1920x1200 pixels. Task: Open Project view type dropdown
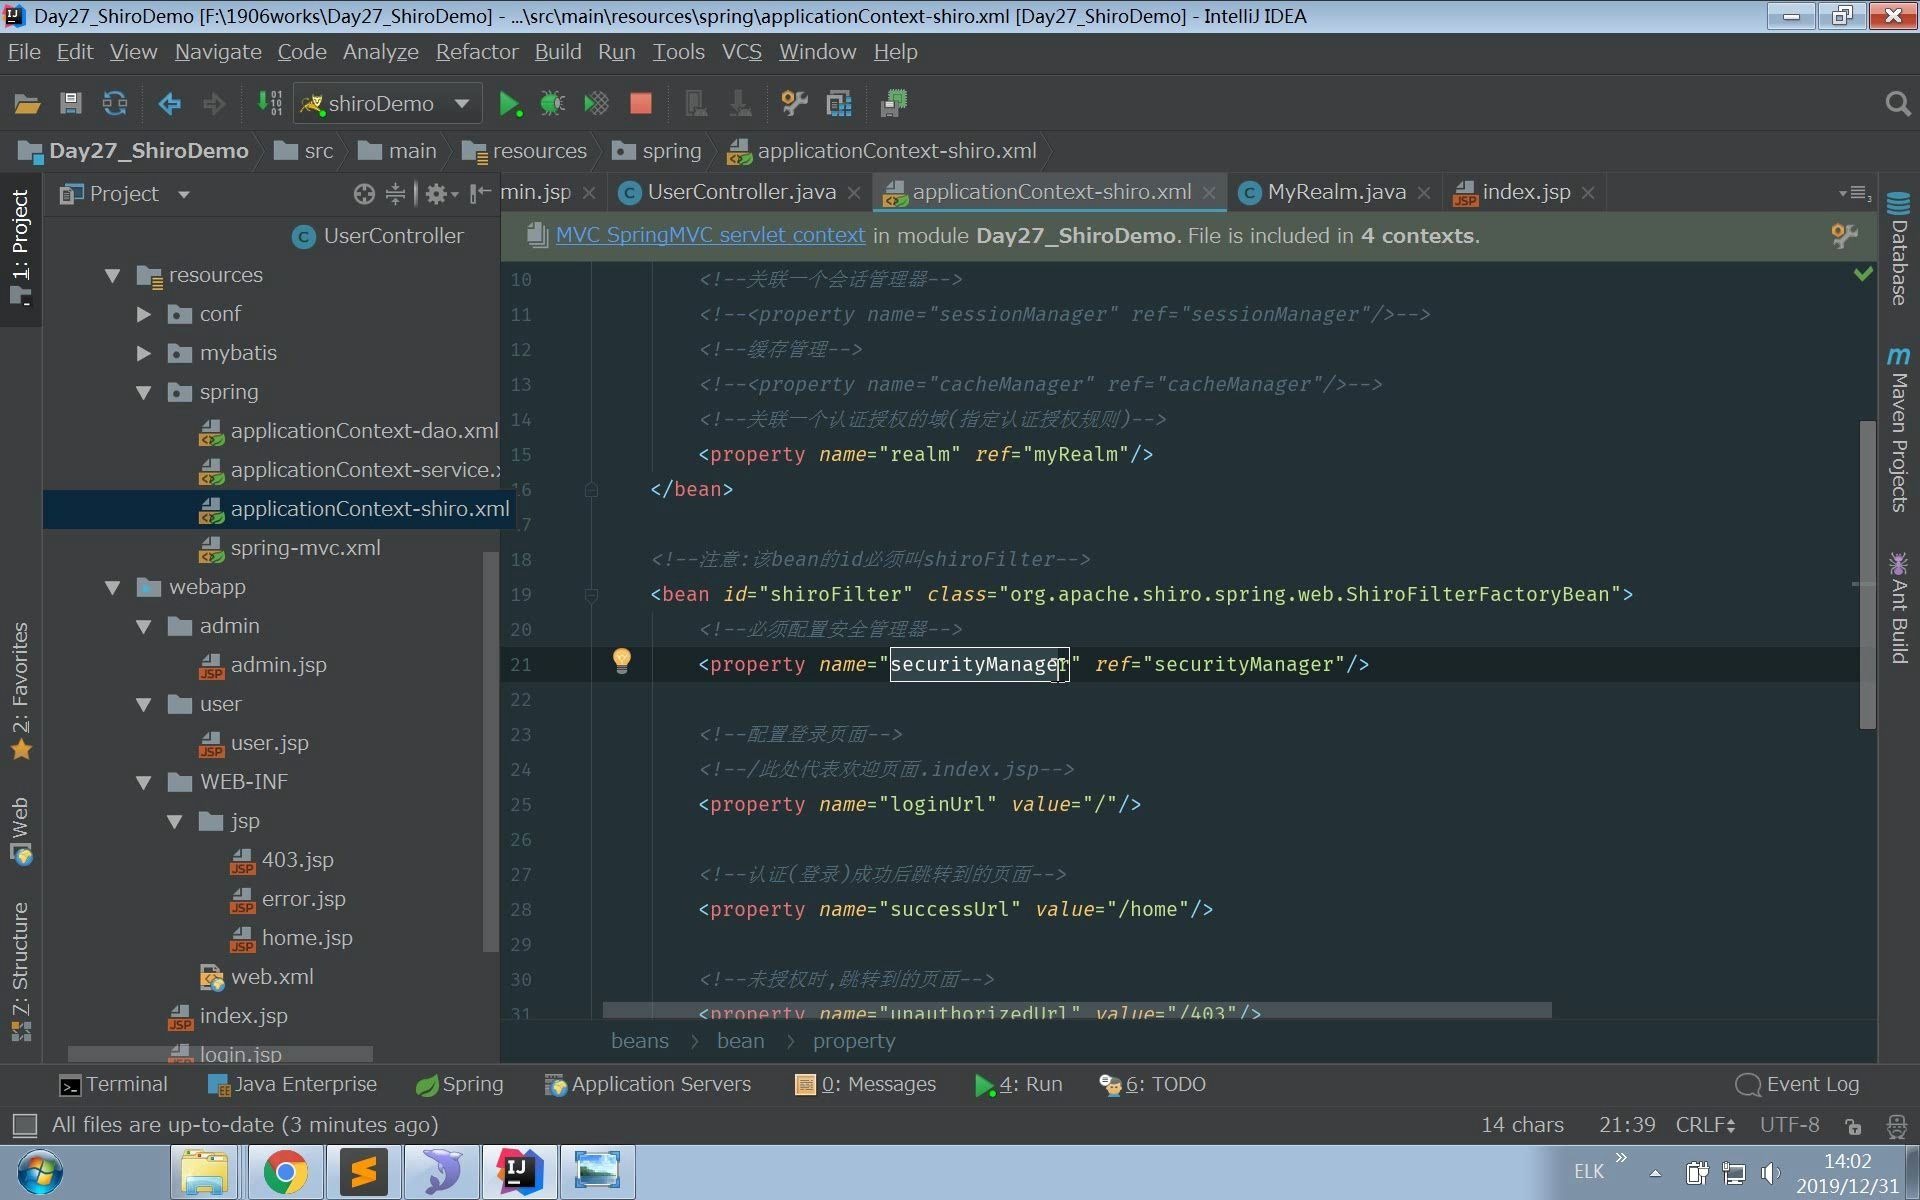[184, 194]
